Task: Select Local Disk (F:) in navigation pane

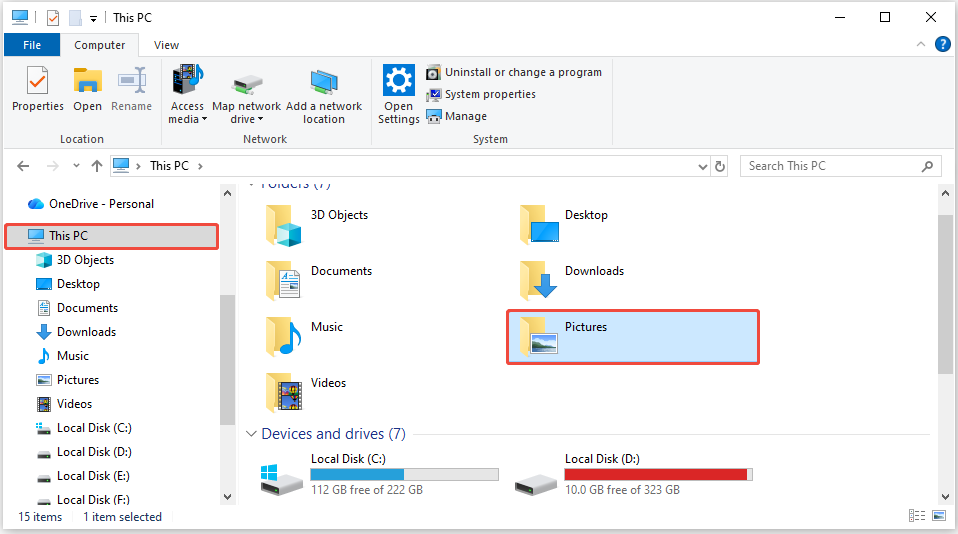Action: point(83,500)
